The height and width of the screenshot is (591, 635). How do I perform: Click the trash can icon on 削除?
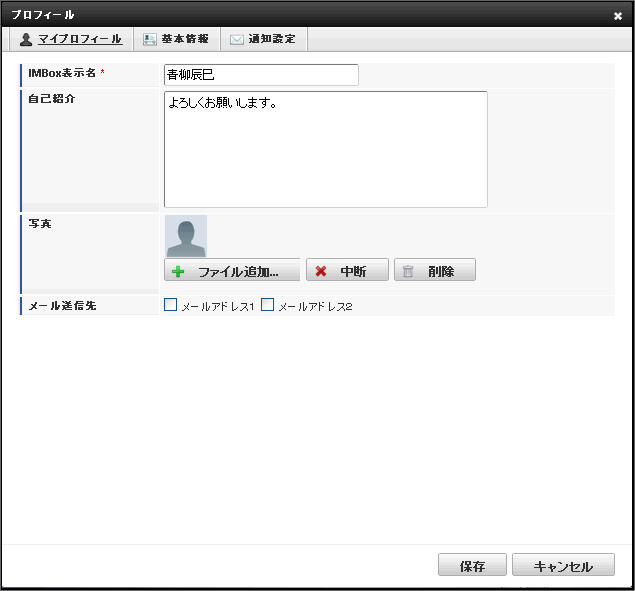coord(408,271)
